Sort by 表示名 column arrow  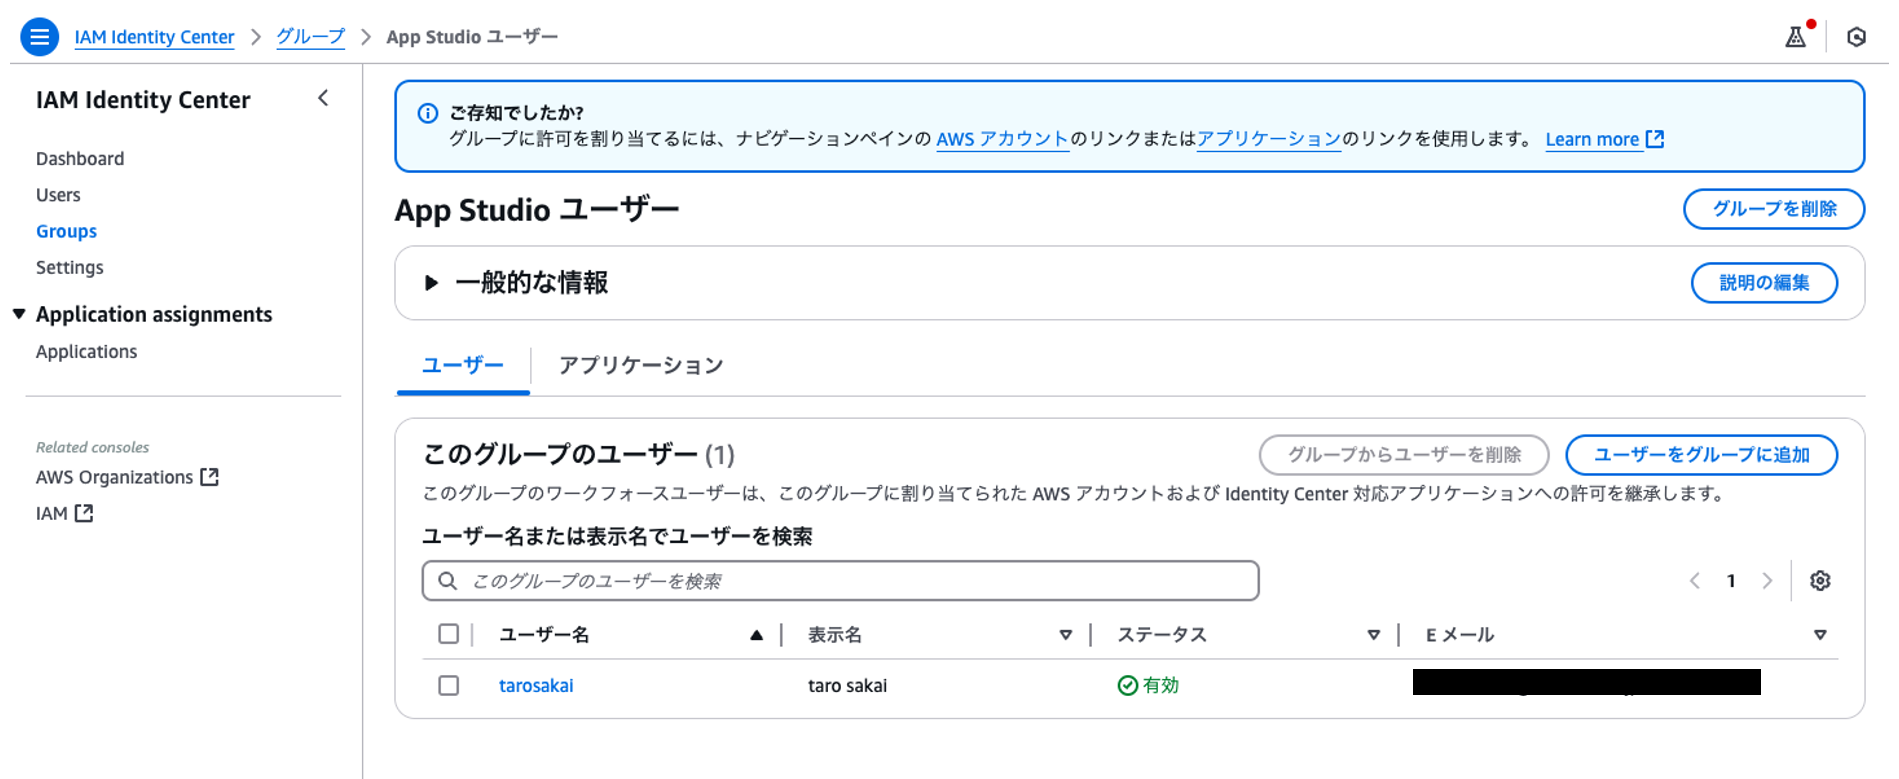tap(1065, 635)
